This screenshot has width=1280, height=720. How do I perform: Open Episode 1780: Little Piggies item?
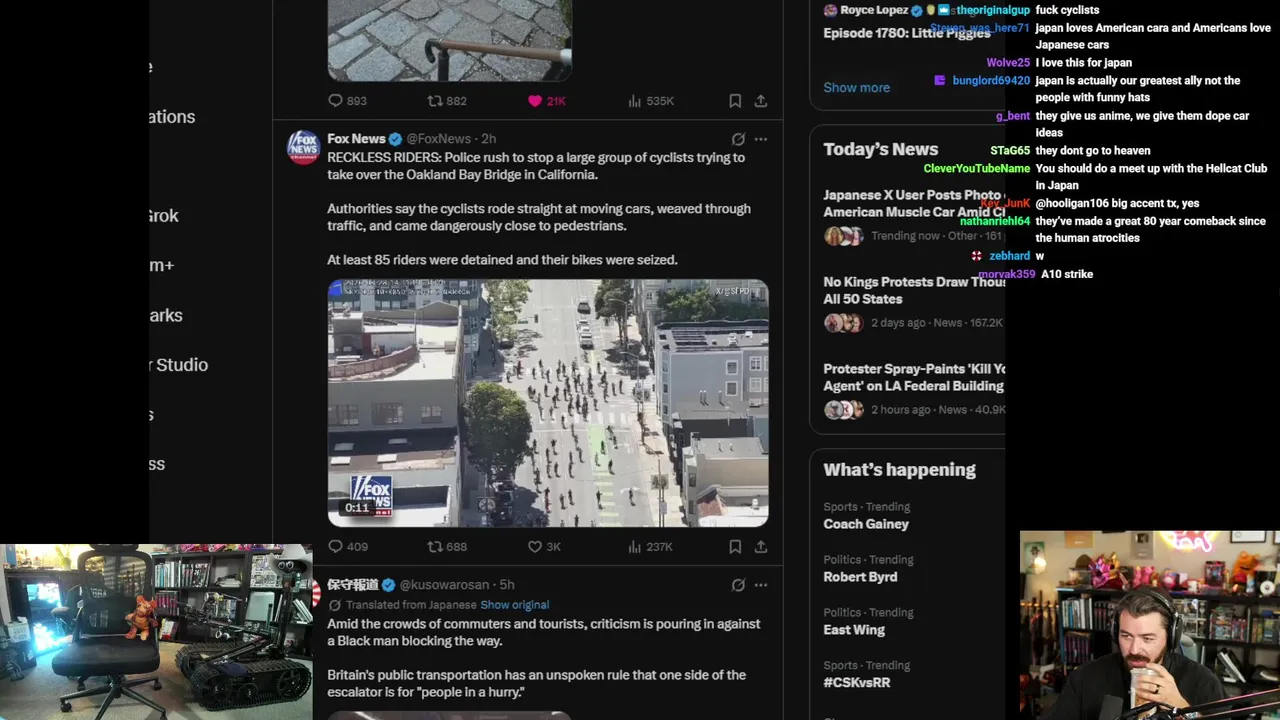coord(906,33)
